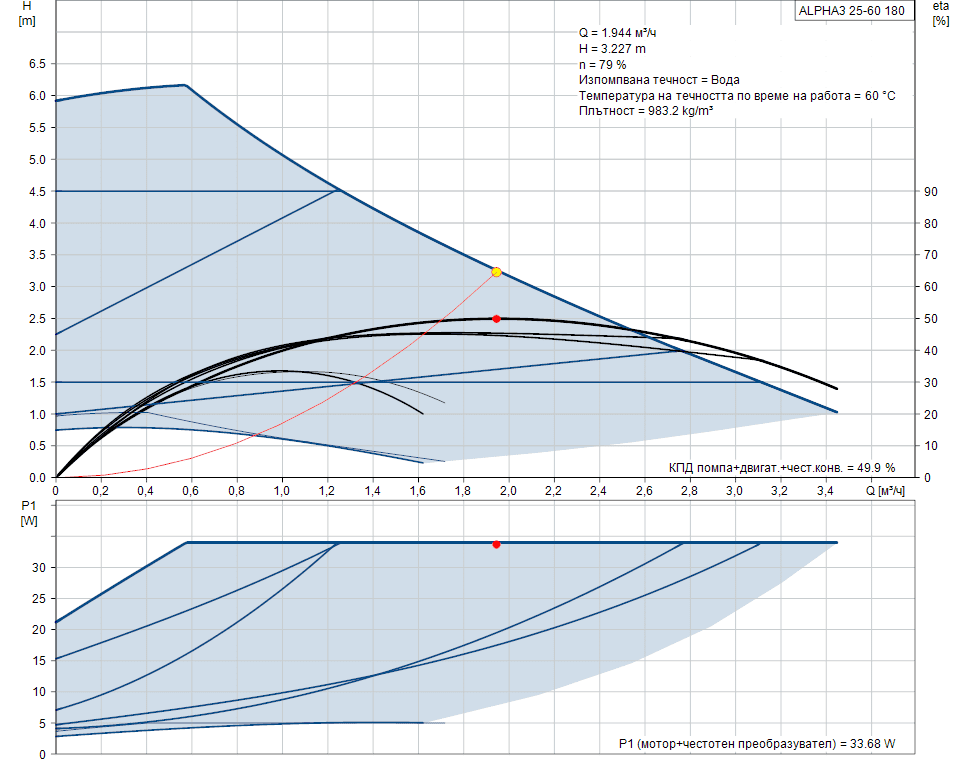This screenshot has height=764, width=968.
Task: Click the 3,4 tick on flow axis
Action: click(825, 491)
